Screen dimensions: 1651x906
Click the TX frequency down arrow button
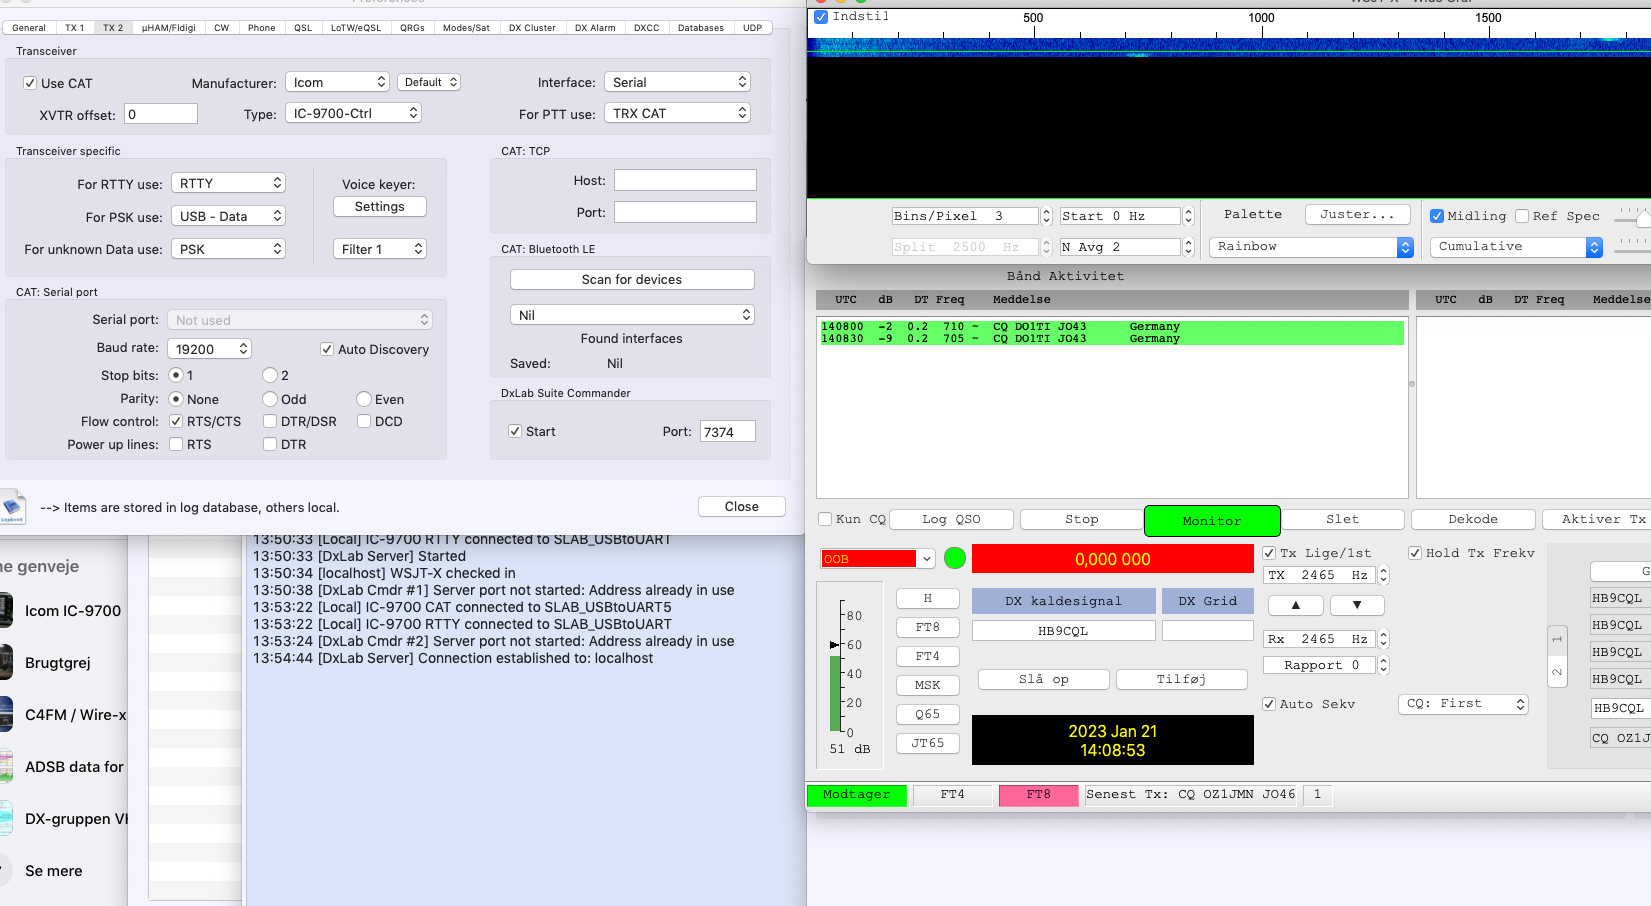(1356, 605)
